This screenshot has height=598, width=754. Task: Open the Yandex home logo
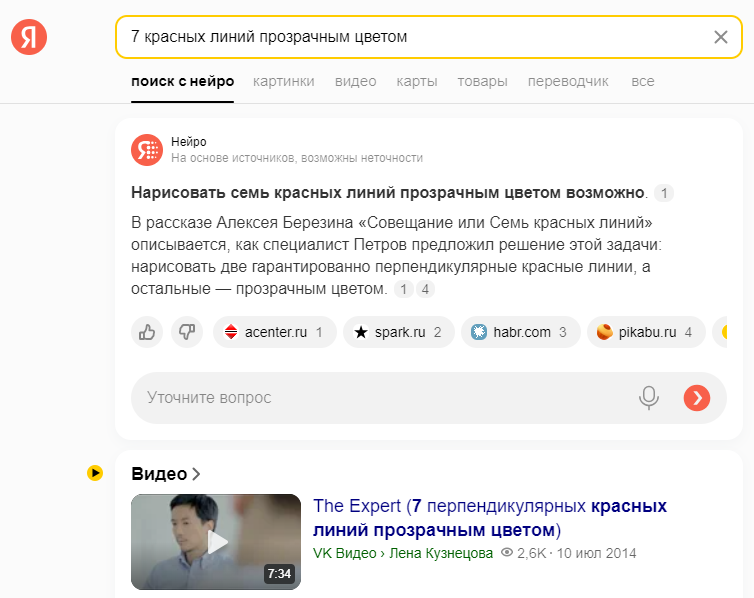click(29, 37)
